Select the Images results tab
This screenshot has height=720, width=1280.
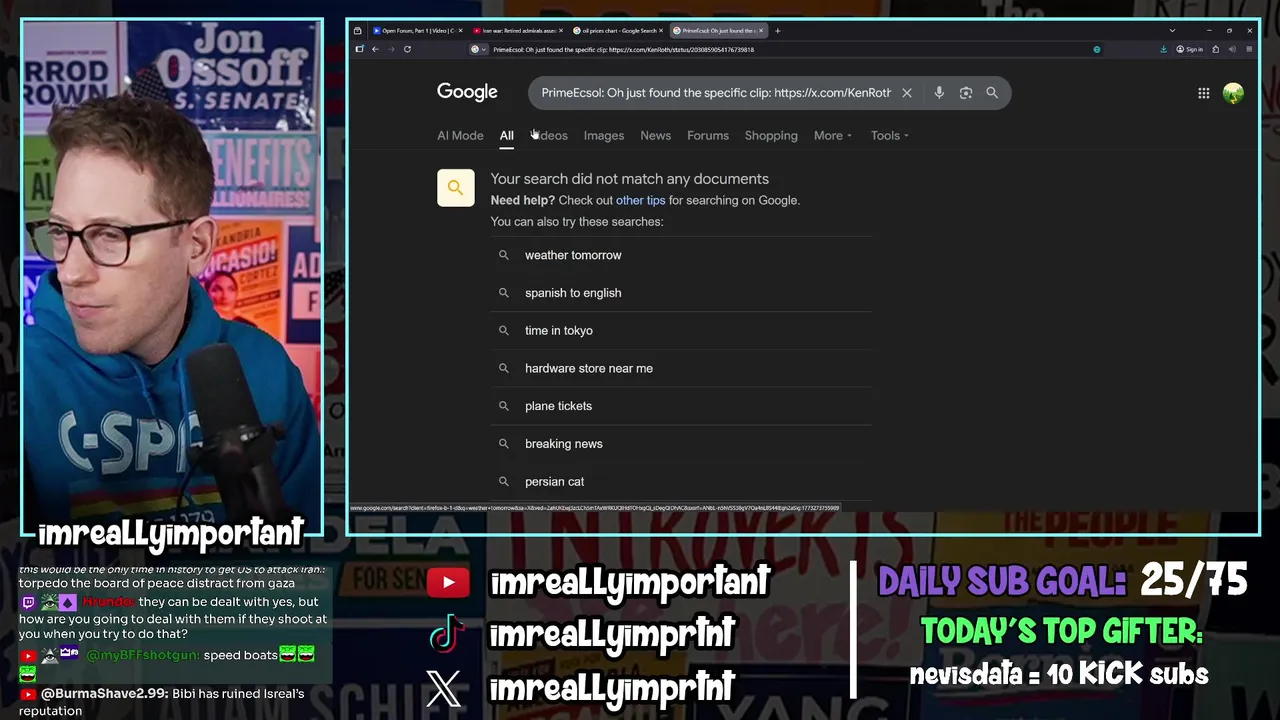click(x=604, y=135)
